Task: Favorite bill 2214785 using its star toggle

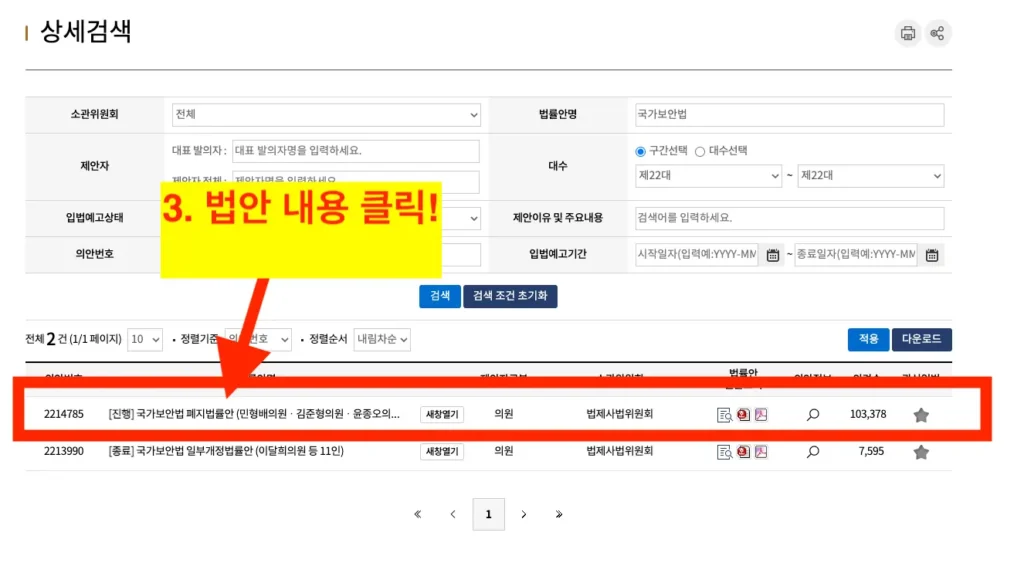Action: [x=919, y=414]
